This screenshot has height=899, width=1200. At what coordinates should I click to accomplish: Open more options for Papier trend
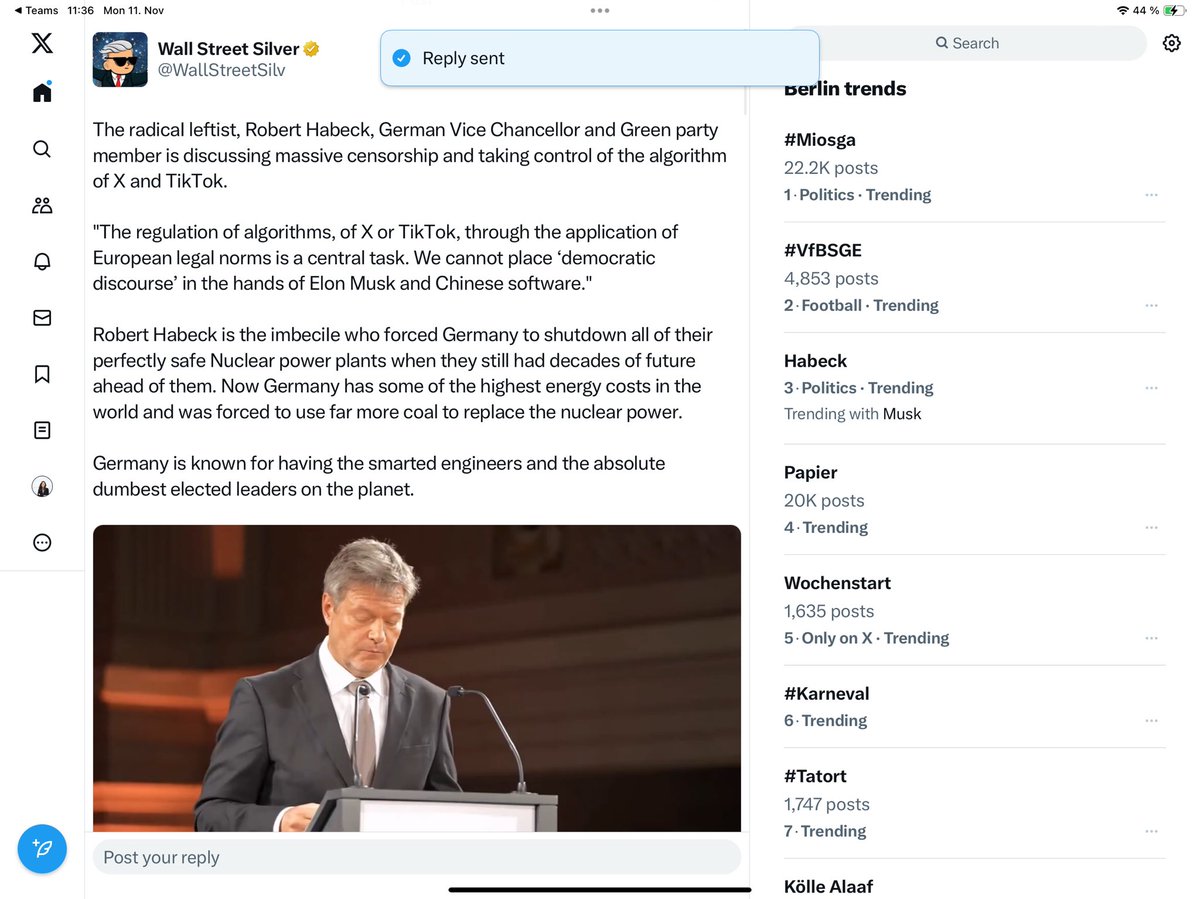1151,528
